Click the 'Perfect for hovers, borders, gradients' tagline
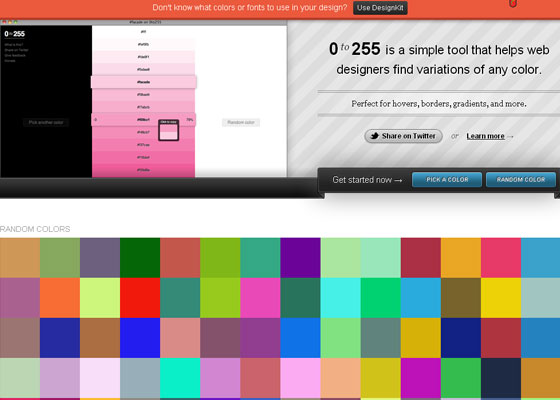The height and width of the screenshot is (400, 560). pos(439,104)
